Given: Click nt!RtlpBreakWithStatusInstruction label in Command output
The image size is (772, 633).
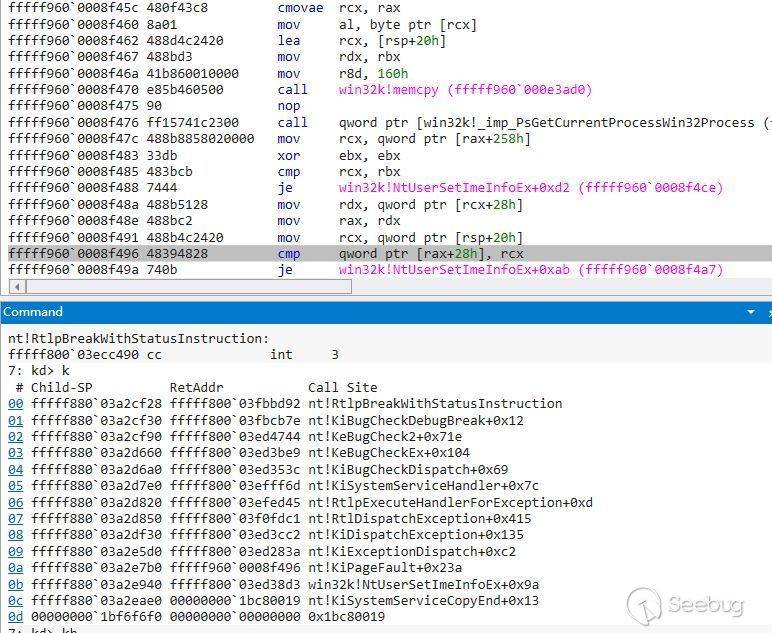Looking at the screenshot, I should click(x=139, y=339).
